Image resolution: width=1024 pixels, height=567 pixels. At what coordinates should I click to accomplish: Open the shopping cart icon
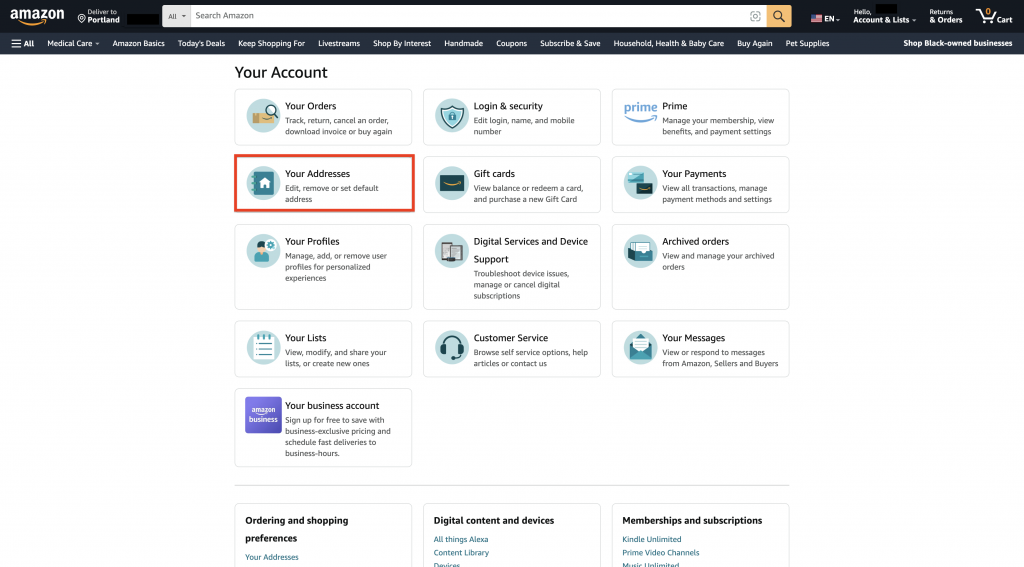click(994, 16)
